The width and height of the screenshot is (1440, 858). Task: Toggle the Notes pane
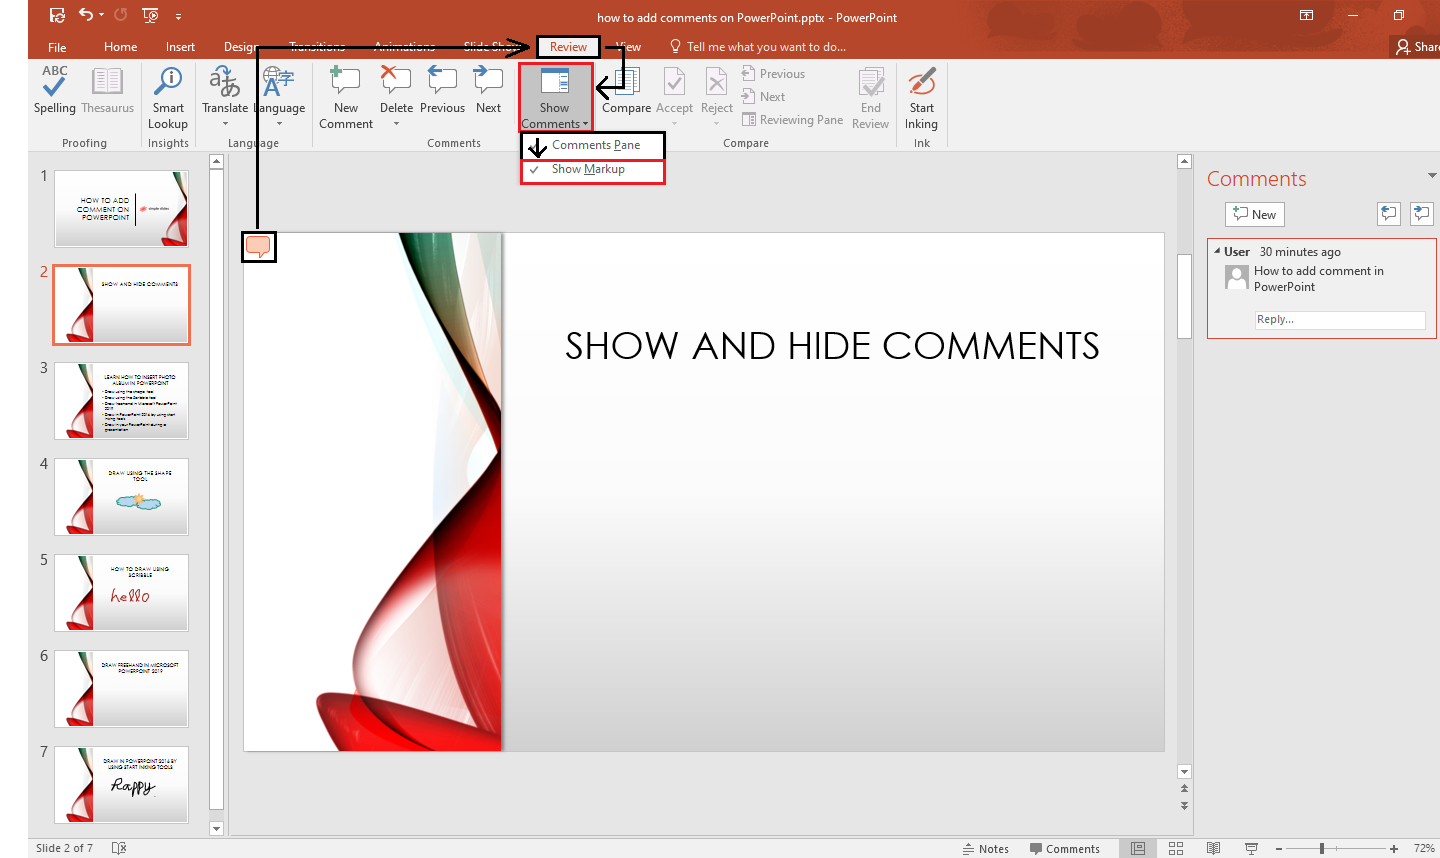(985, 848)
